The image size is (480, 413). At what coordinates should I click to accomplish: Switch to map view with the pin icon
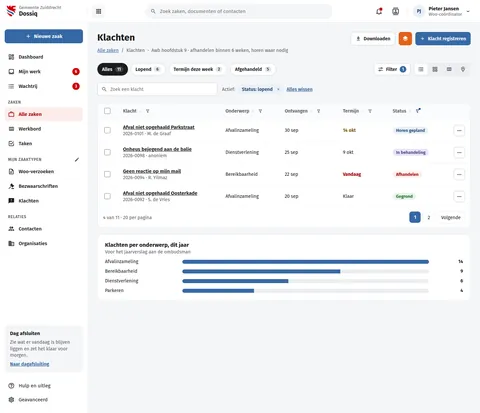click(463, 69)
